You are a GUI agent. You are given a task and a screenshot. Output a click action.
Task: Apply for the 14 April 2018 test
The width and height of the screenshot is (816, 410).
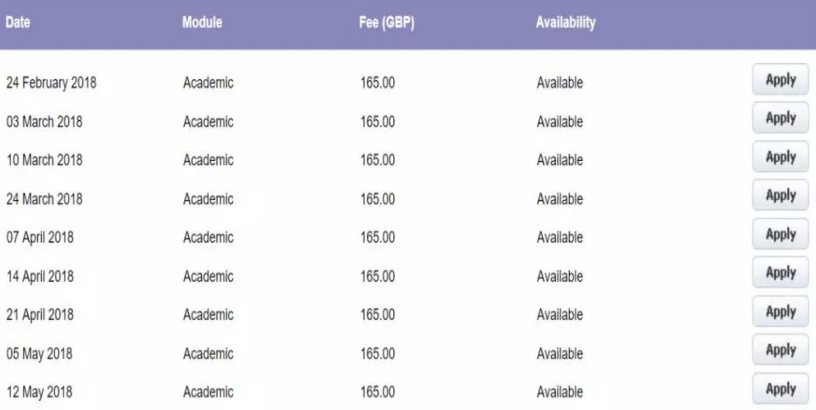click(x=780, y=272)
